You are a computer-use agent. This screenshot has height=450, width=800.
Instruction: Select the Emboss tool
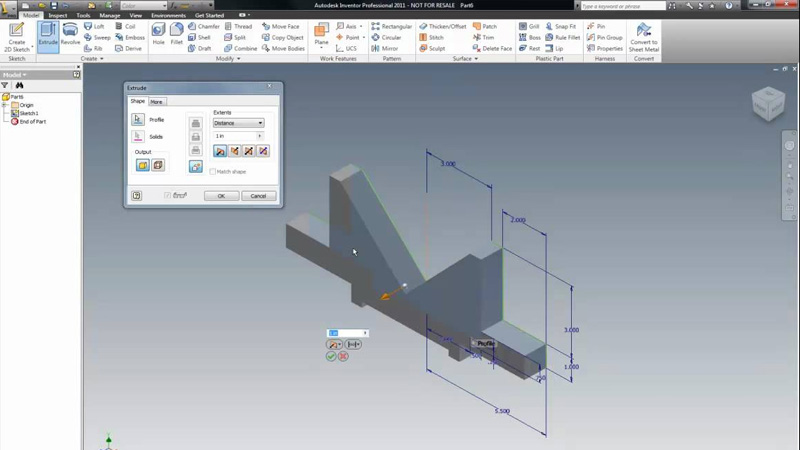130,38
